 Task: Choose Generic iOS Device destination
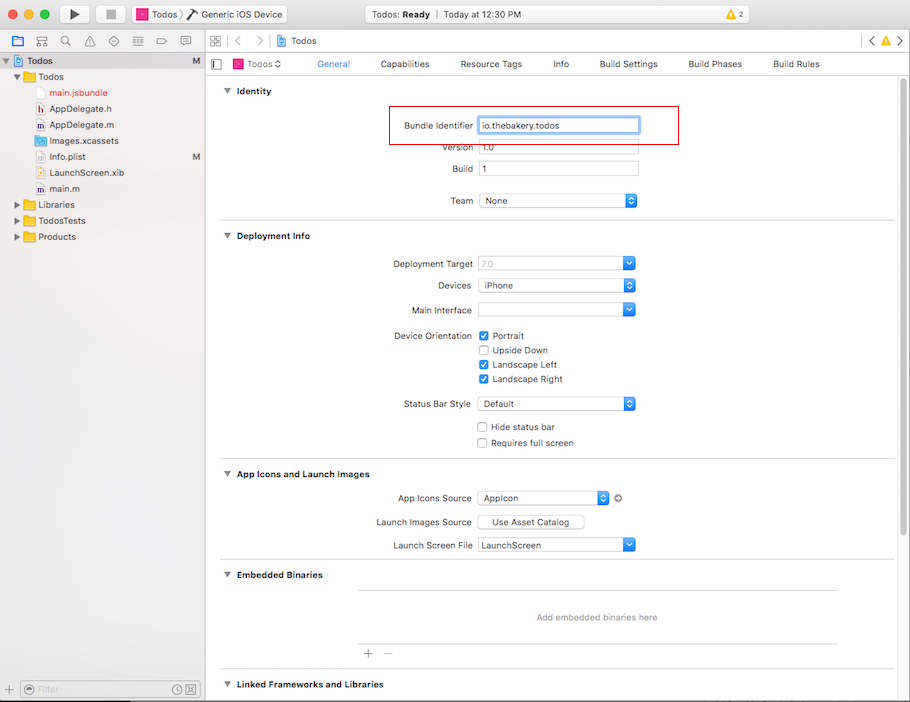click(235, 15)
